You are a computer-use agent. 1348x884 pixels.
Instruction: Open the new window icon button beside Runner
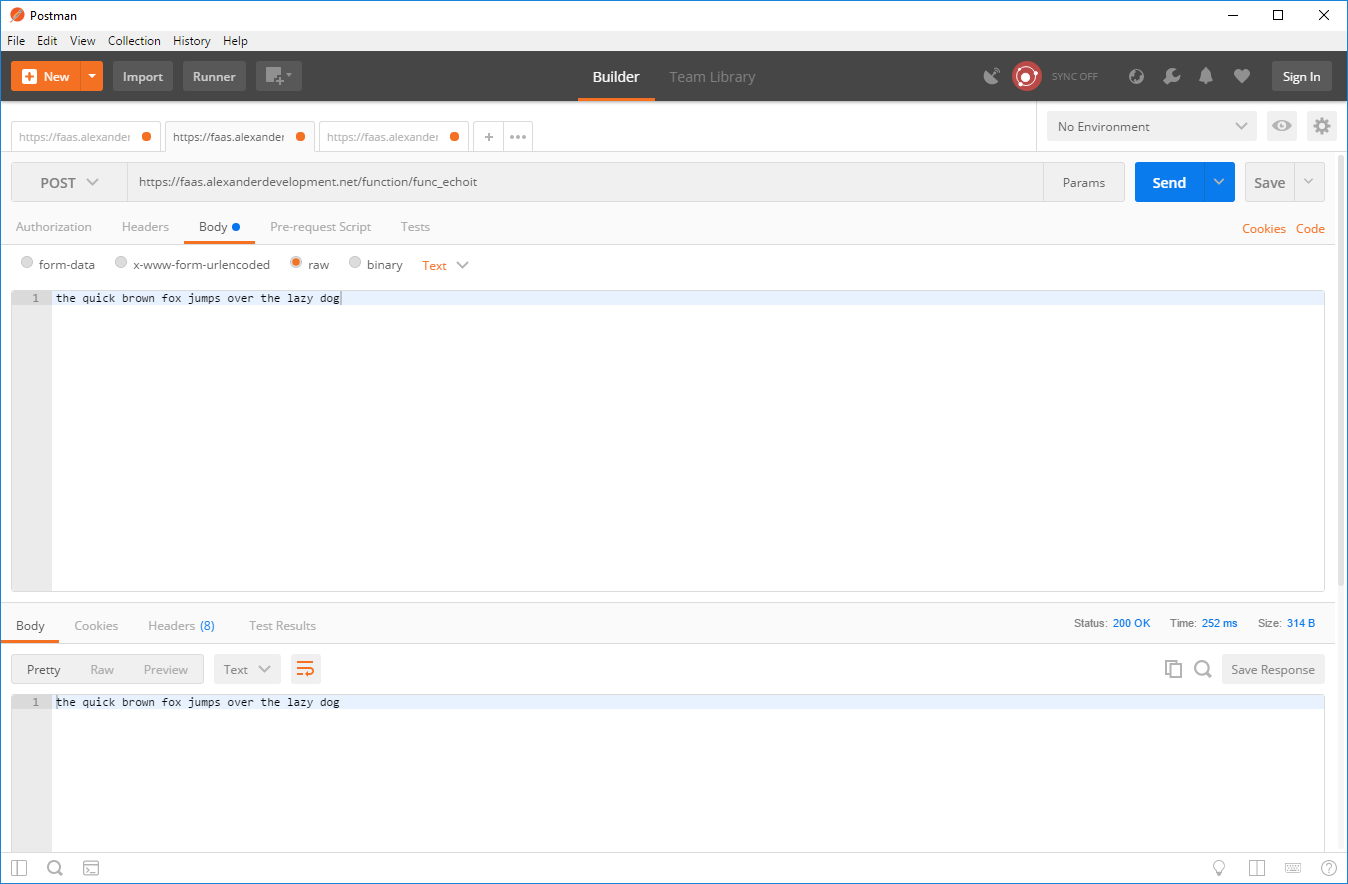pyautogui.click(x=279, y=76)
